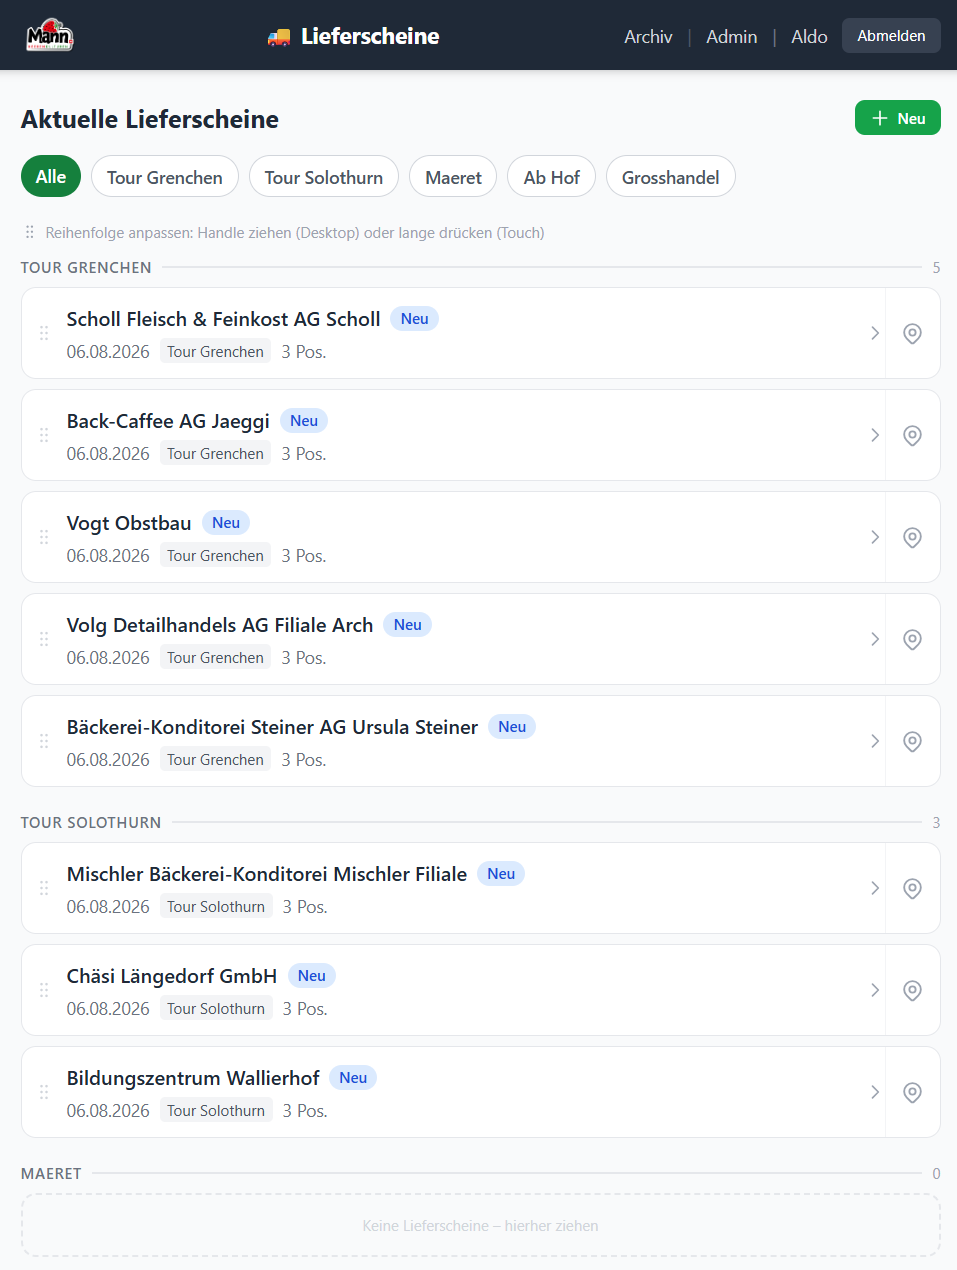Select the Alle filter chip

pos(51,177)
